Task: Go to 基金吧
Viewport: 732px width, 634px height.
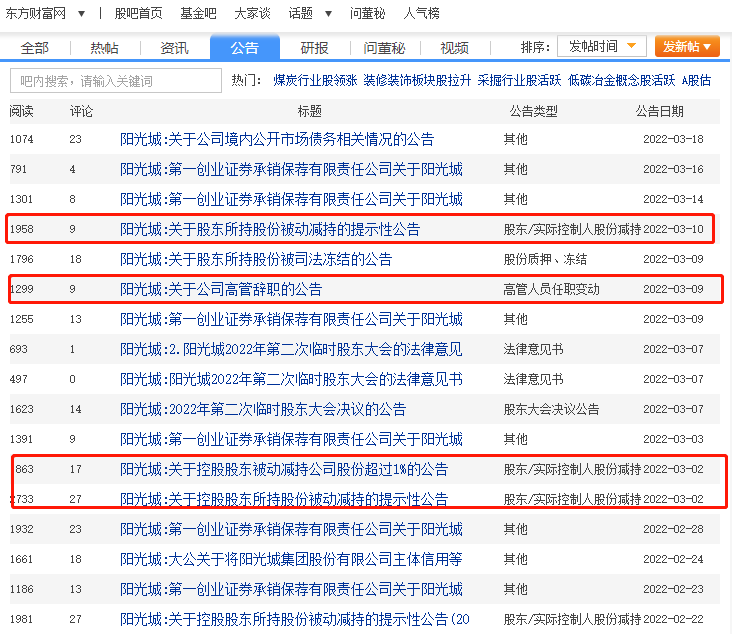Action: [x=198, y=14]
